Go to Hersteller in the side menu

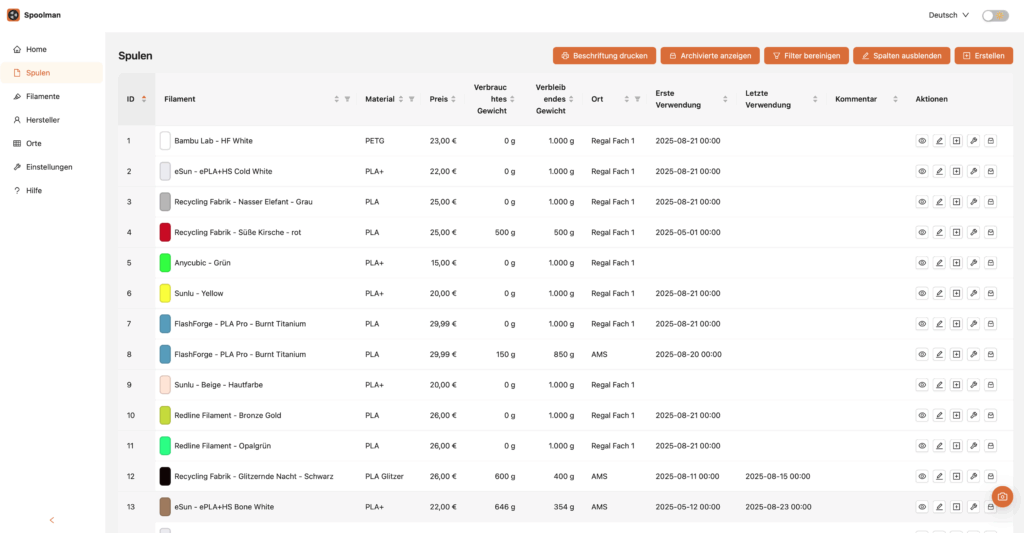(x=42, y=120)
